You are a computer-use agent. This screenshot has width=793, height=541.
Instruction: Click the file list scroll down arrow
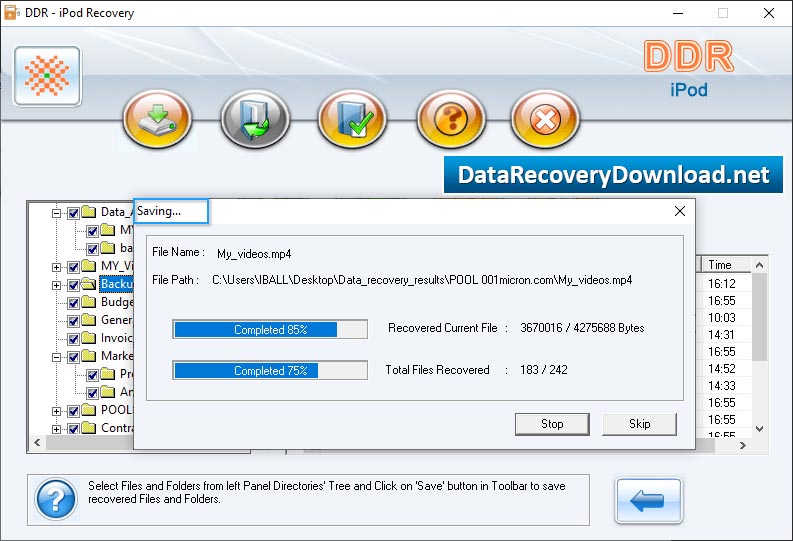click(x=759, y=428)
